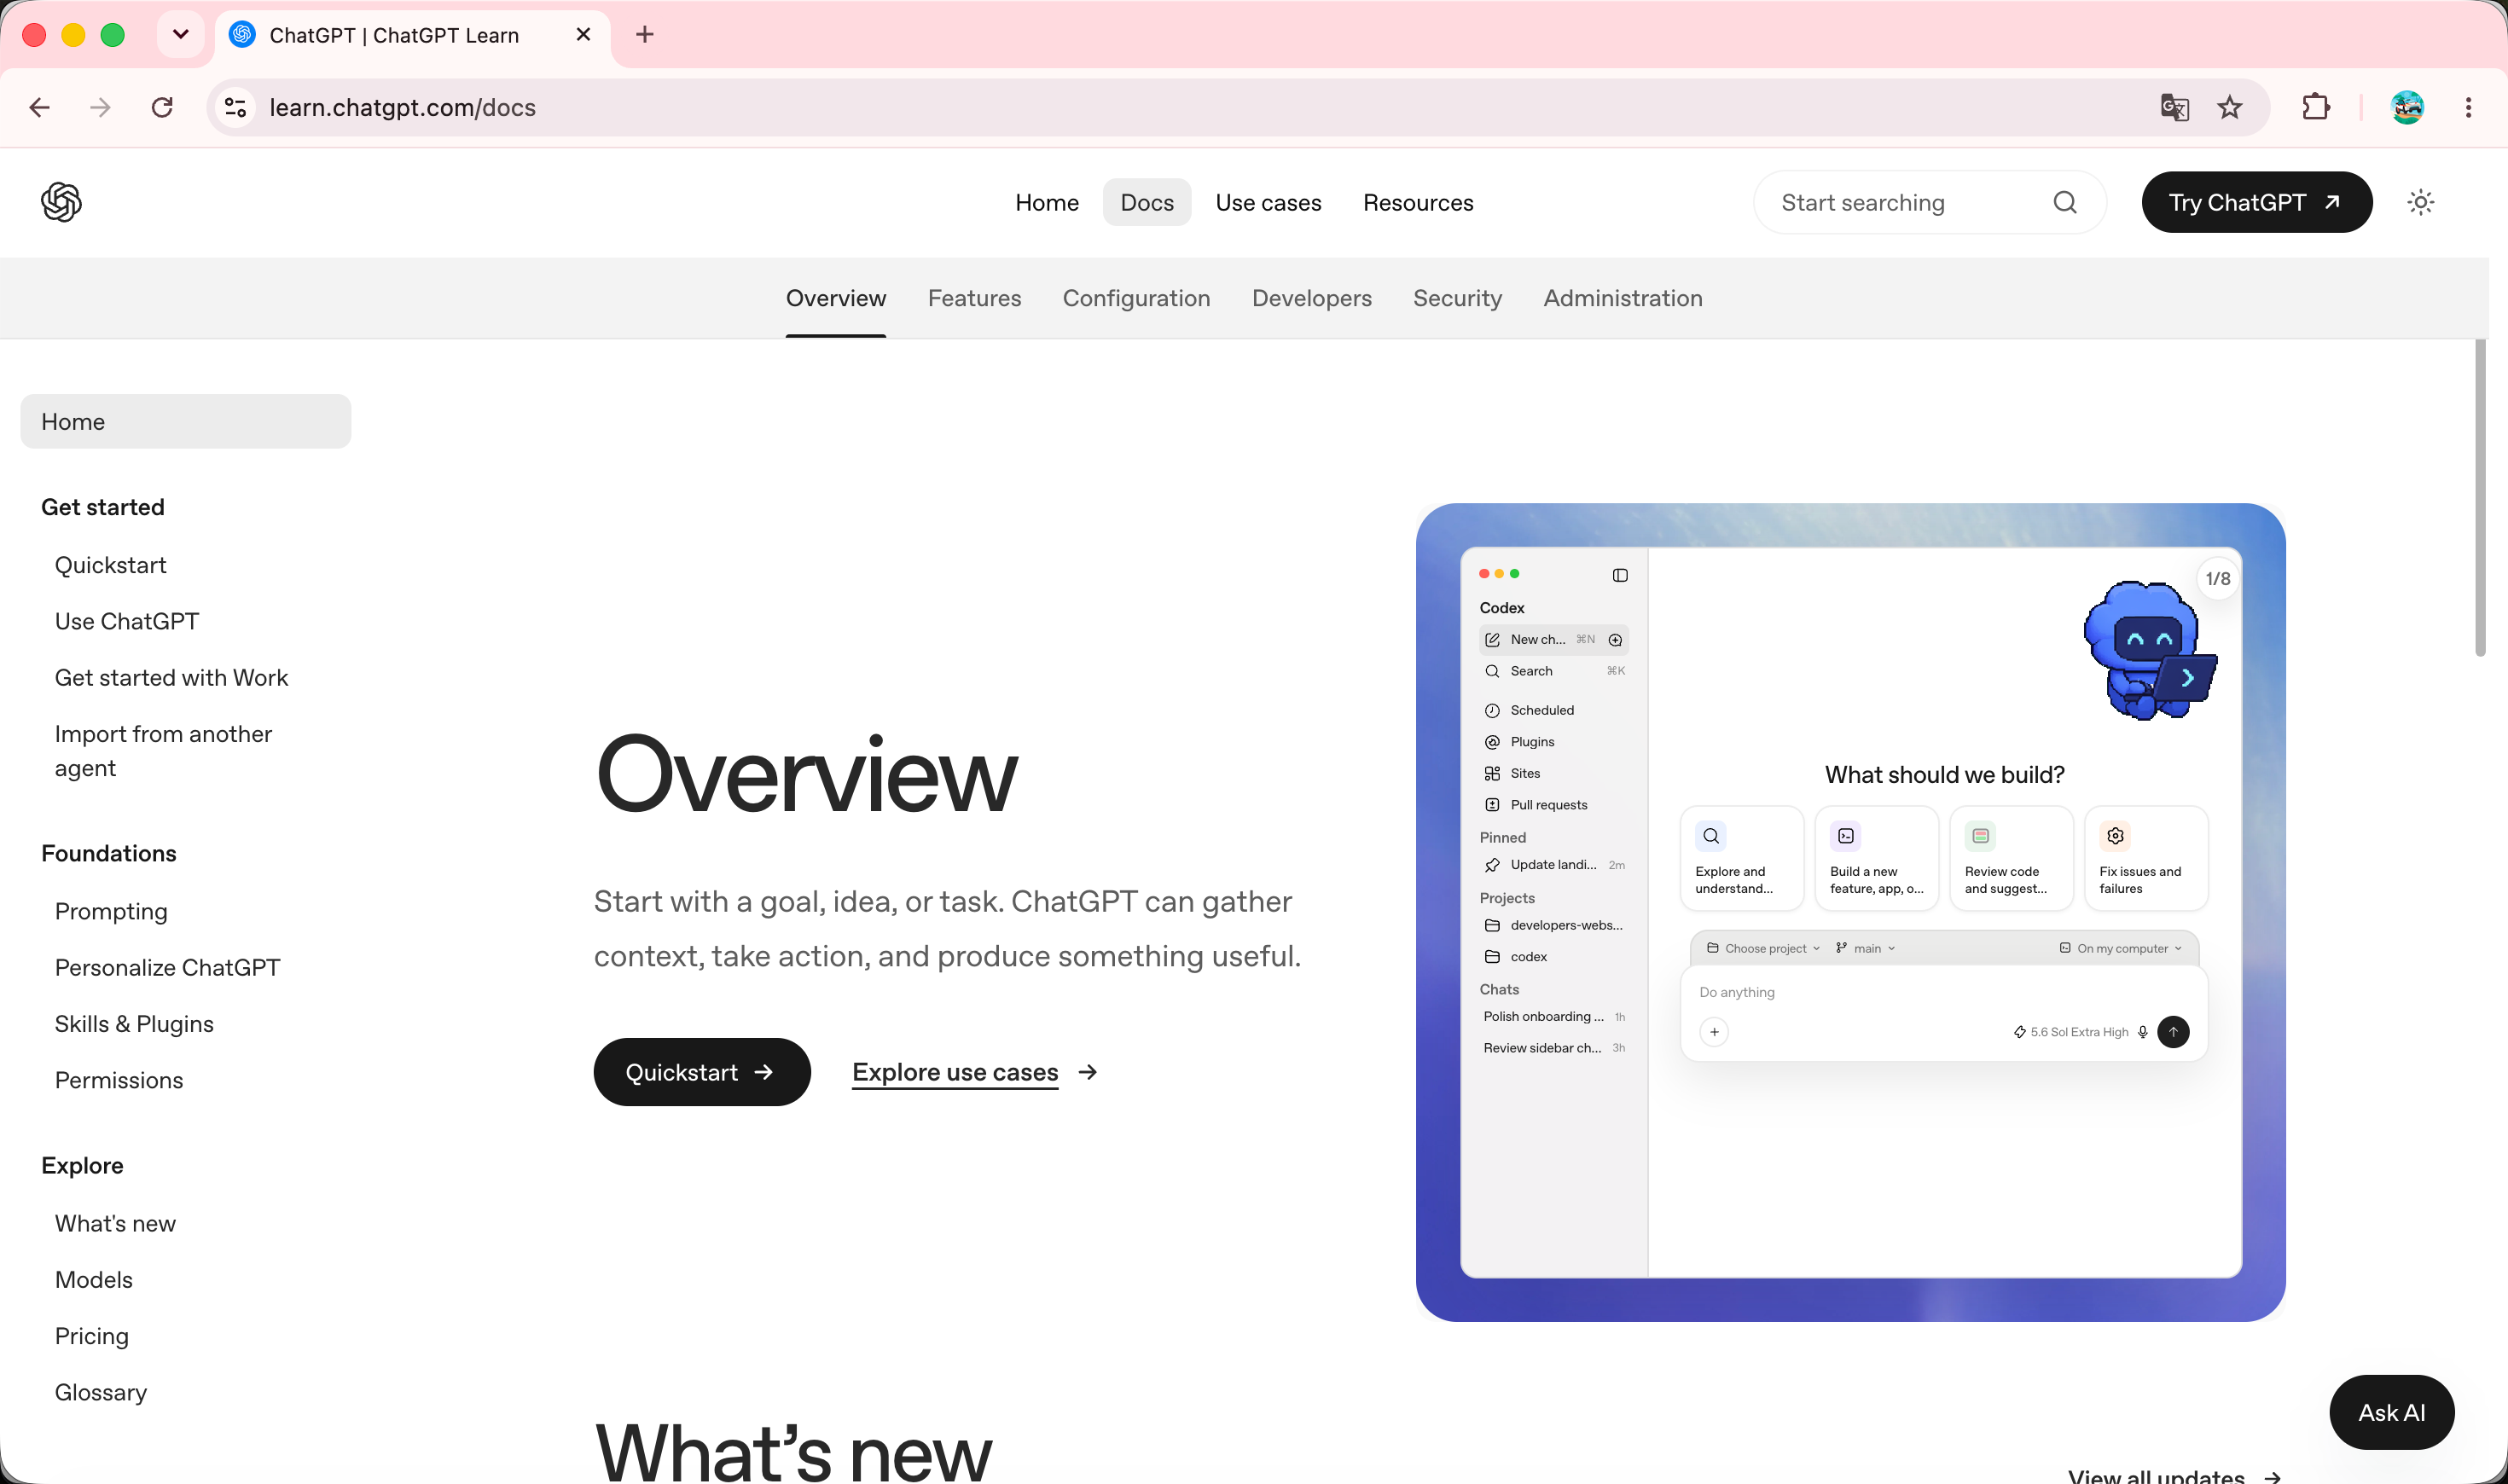Screen dimensions: 2508x1484
Task: Go back with the browser back arrow
Action: [40, 107]
